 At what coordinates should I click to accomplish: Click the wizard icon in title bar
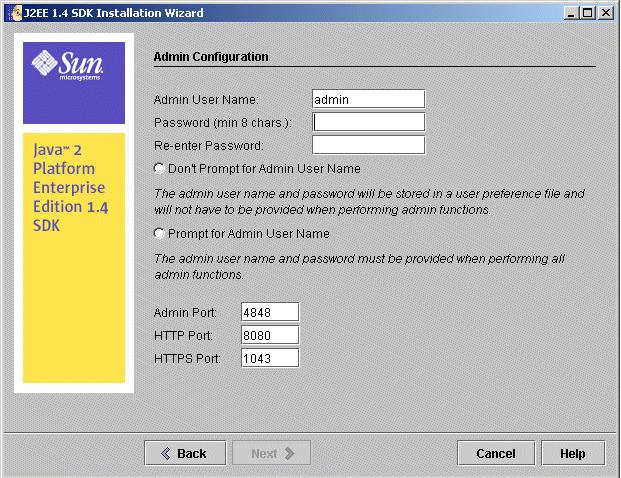click(x=15, y=13)
